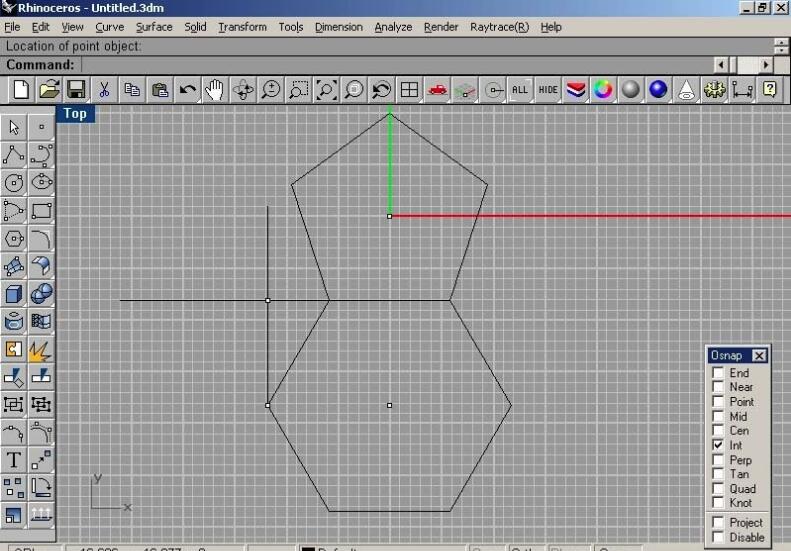This screenshot has height=551, width=791.
Task: Open the color wheel object properties
Action: 602,90
